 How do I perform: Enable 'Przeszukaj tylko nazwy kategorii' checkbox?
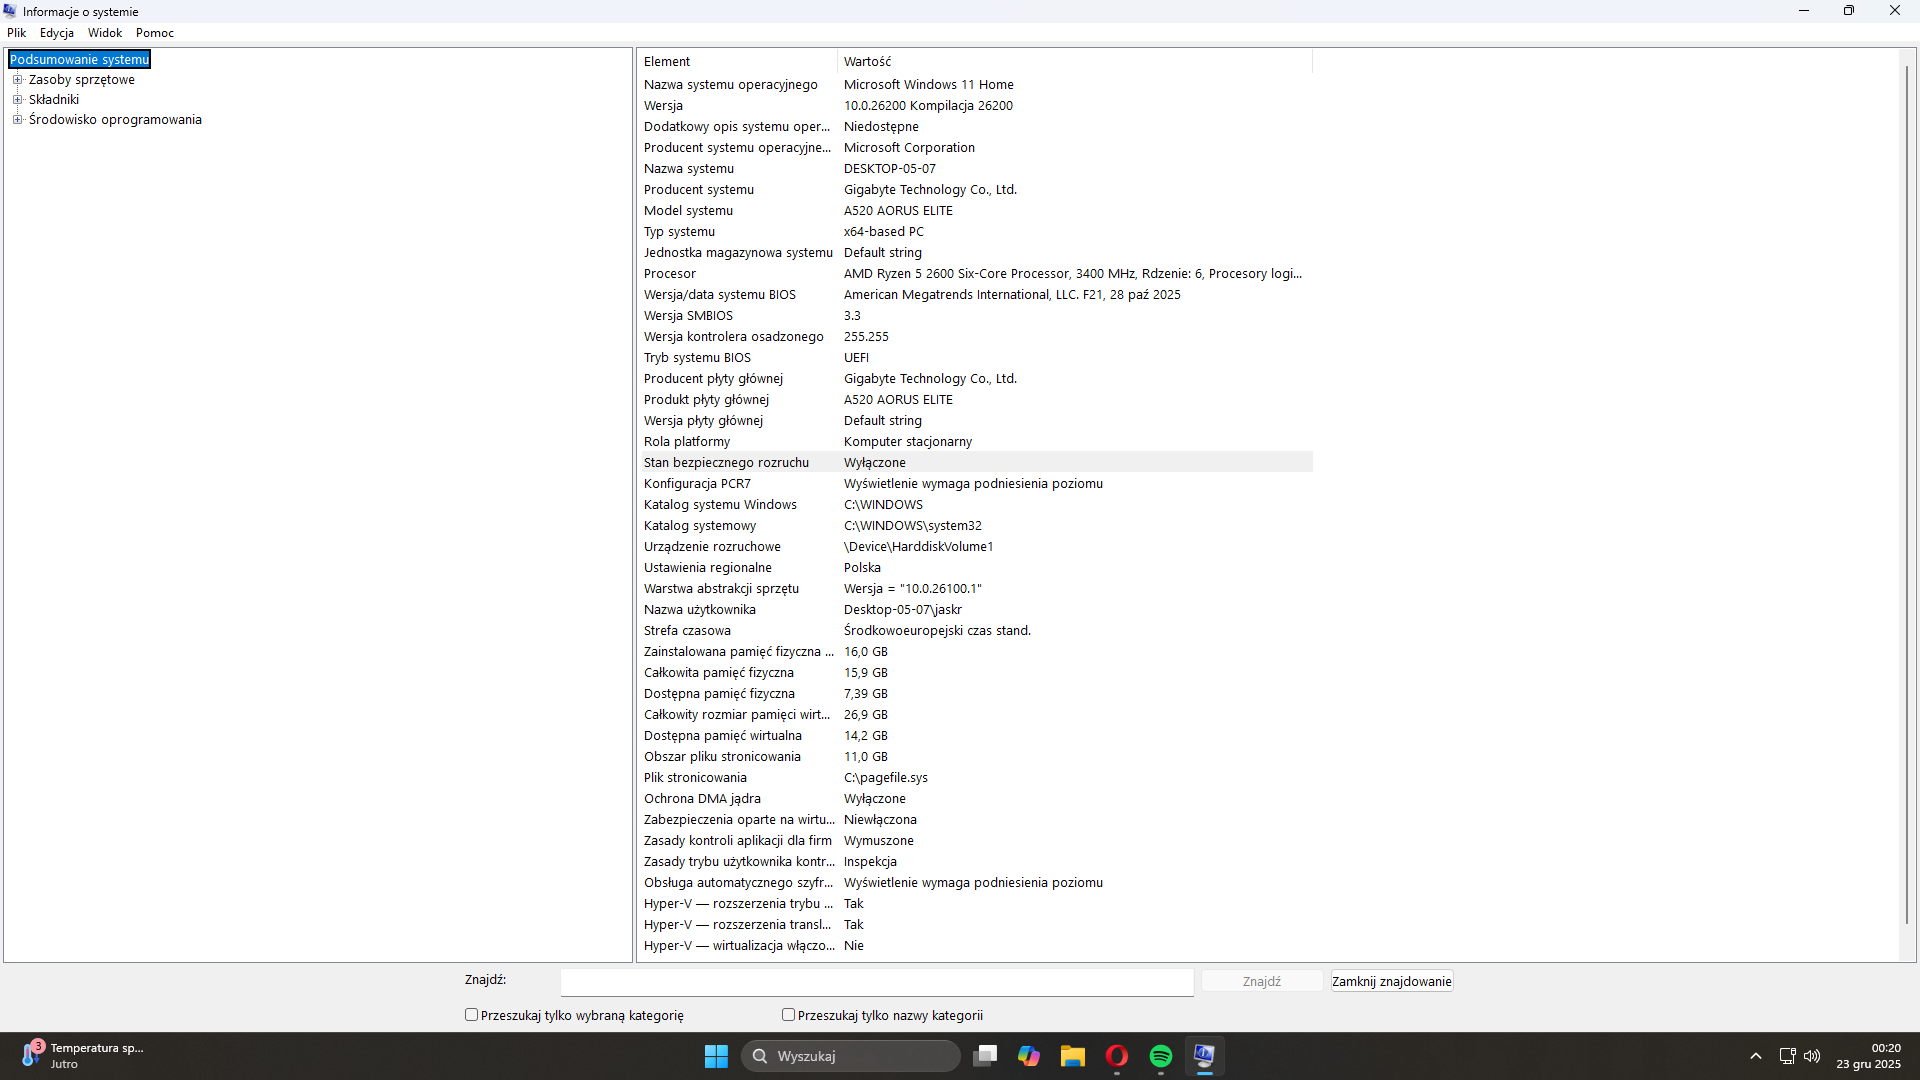(x=788, y=1015)
